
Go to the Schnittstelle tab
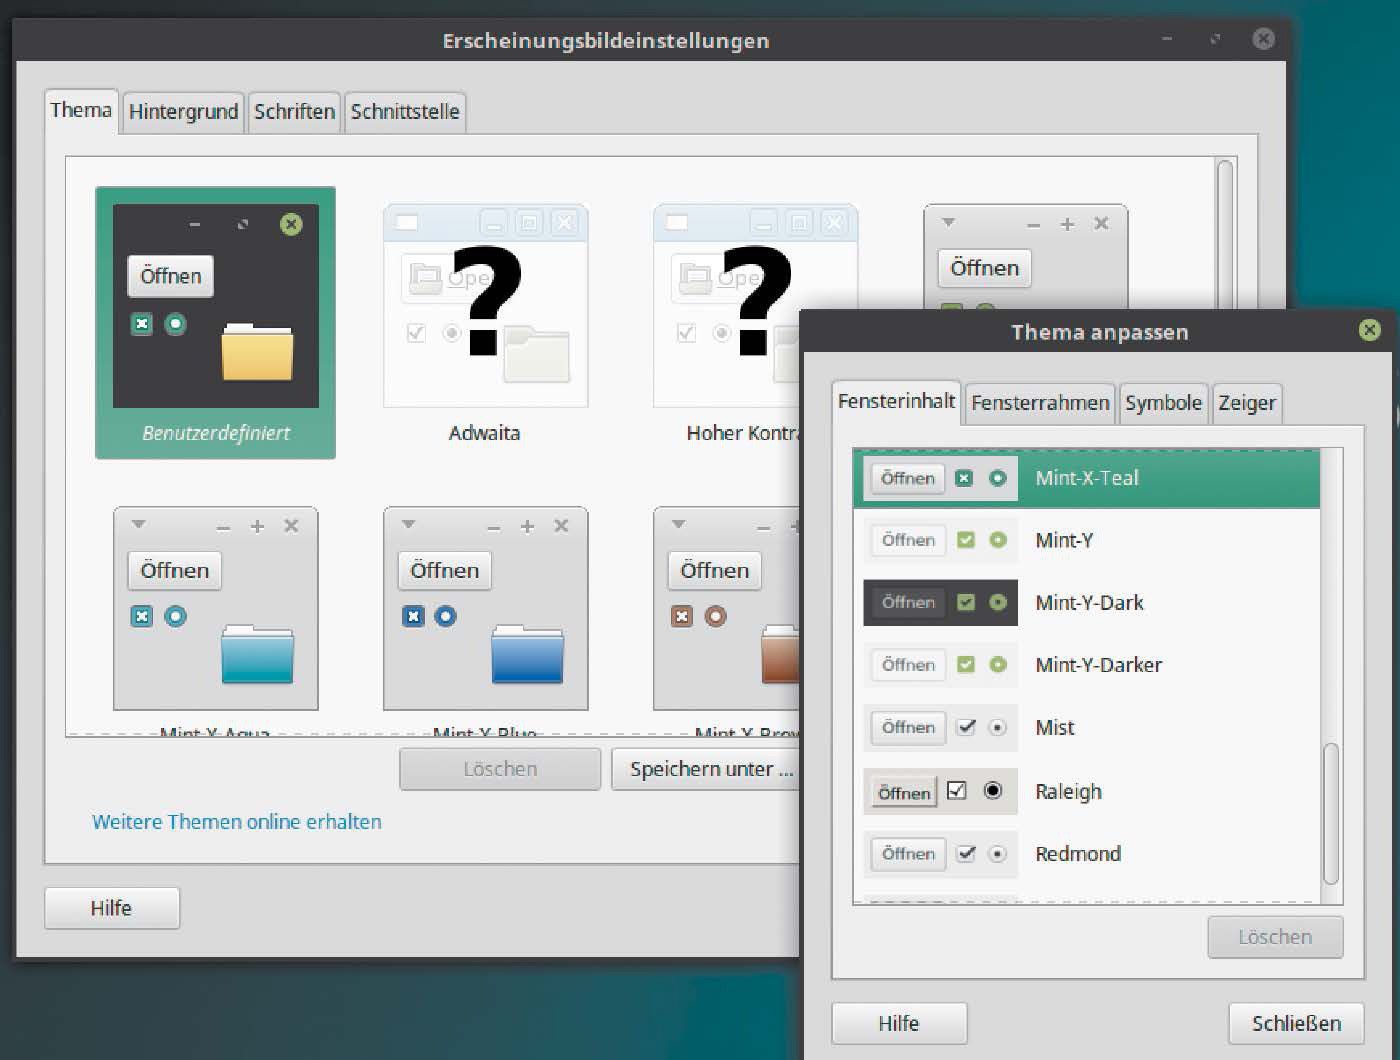[x=405, y=111]
